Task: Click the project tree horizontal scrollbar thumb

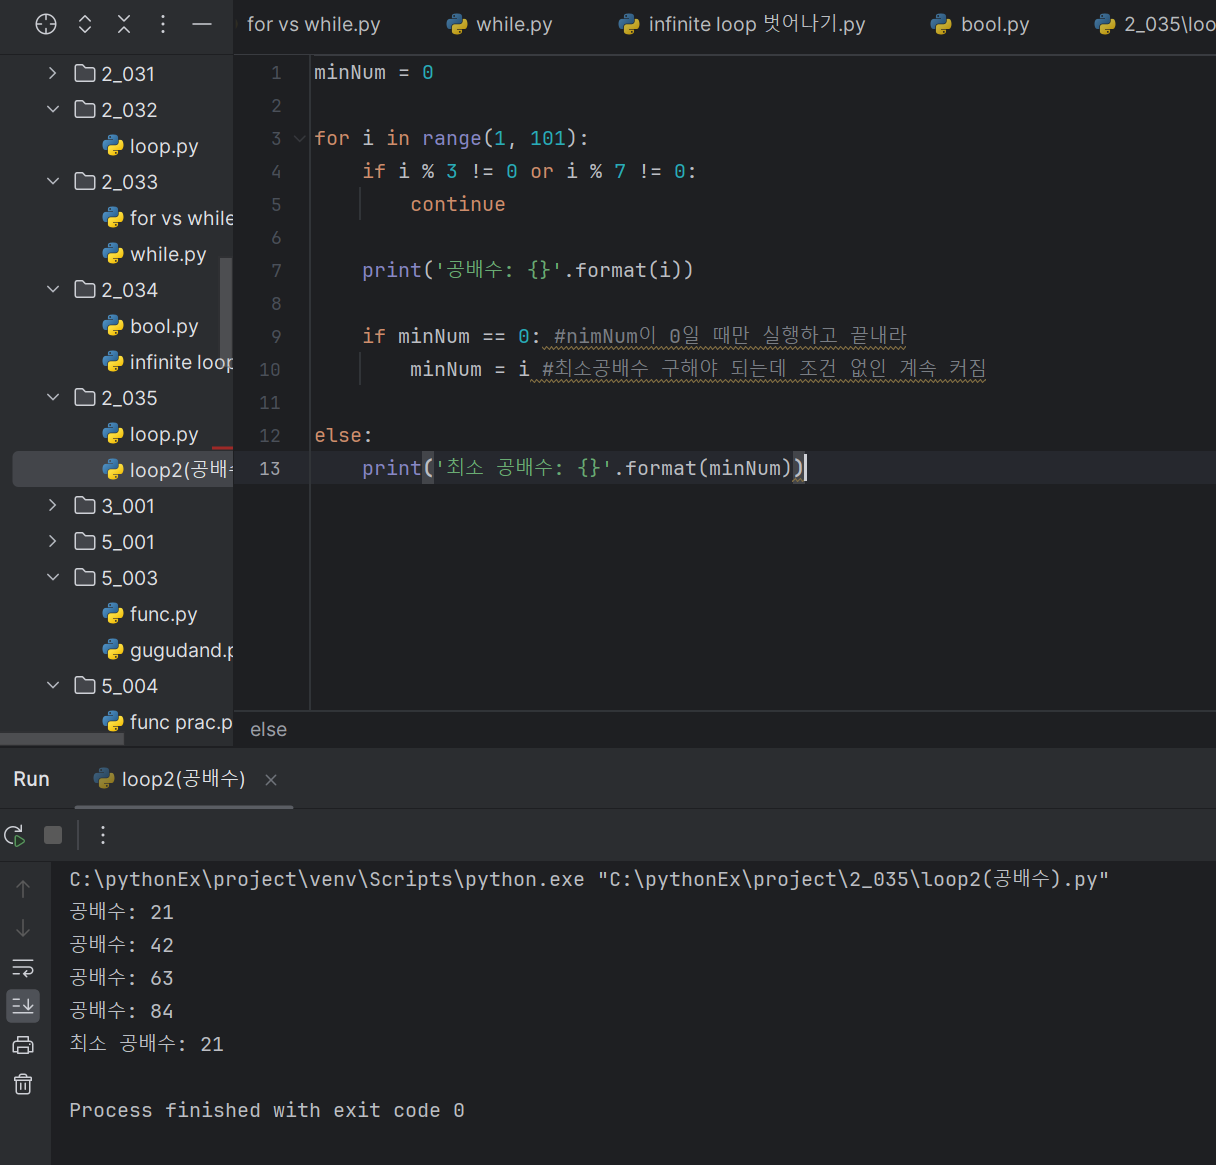Action: coord(62,740)
